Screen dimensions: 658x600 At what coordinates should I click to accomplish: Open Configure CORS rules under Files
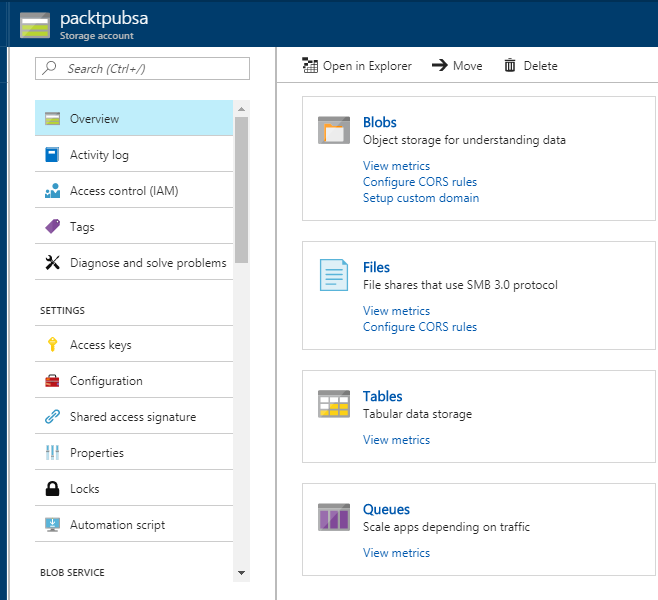419,327
